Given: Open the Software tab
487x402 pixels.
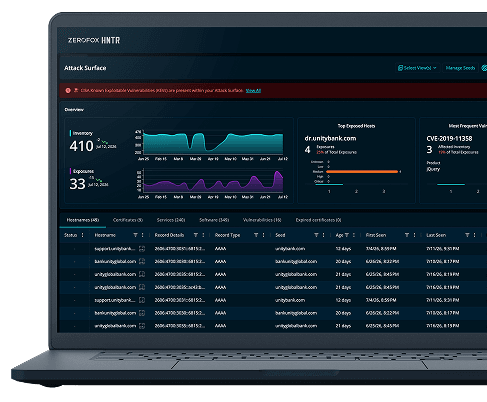Looking at the screenshot, I should pos(214,220).
